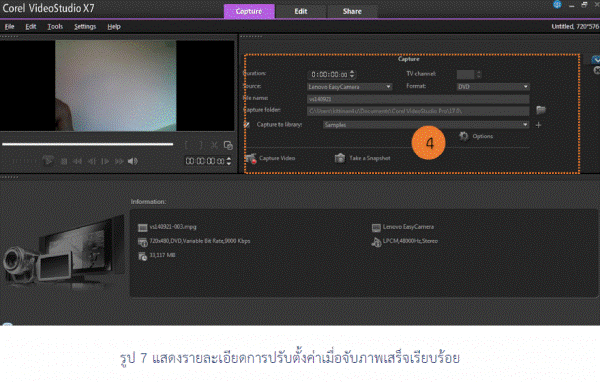Open the Settings menu

85,26
